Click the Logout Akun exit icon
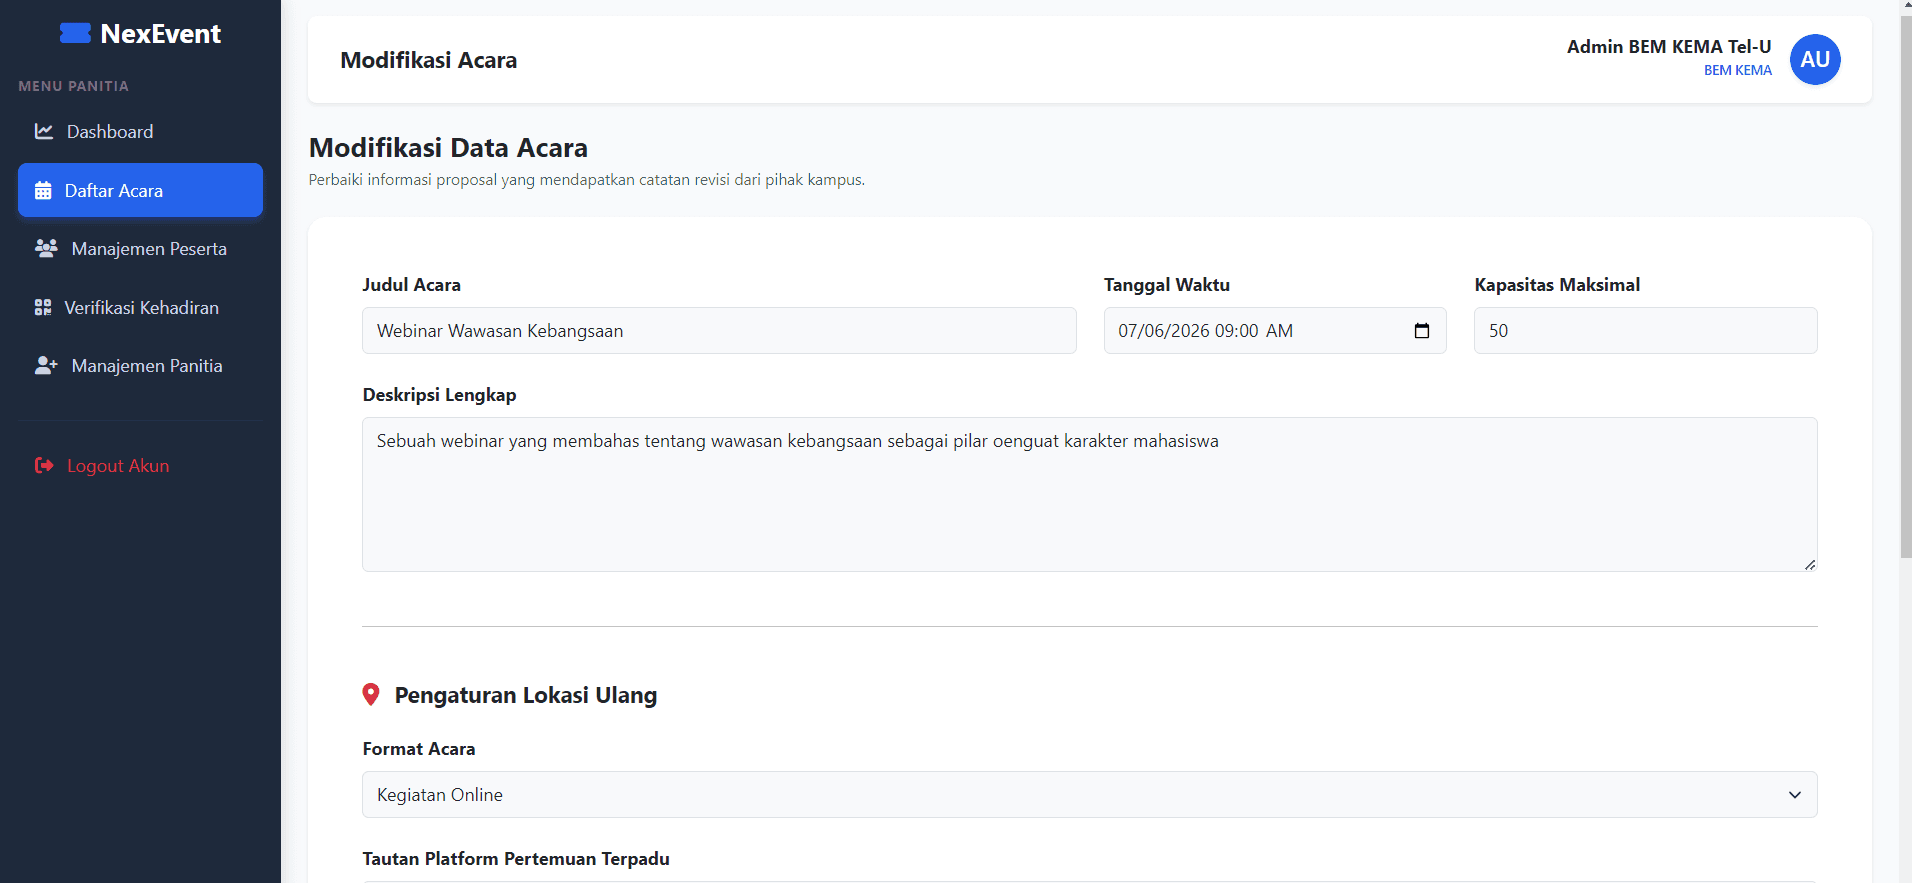1912x883 pixels. coord(44,465)
